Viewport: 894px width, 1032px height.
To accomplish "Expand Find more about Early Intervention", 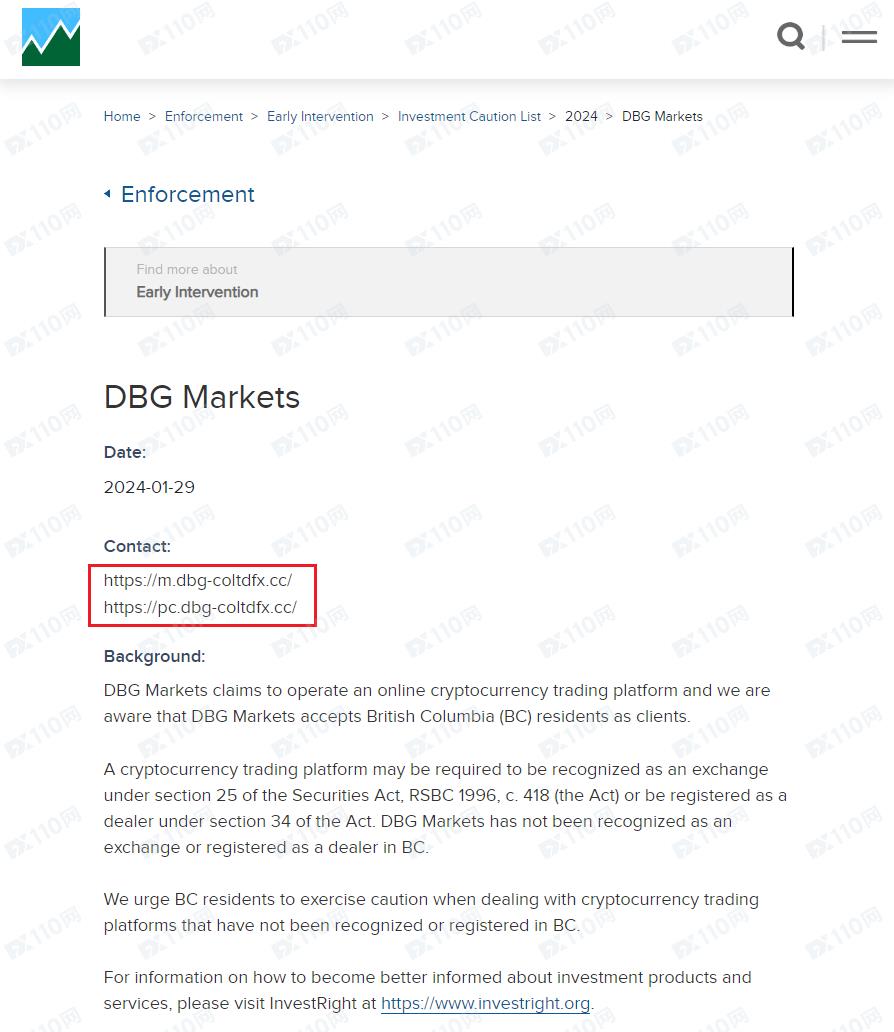I will tap(448, 282).
